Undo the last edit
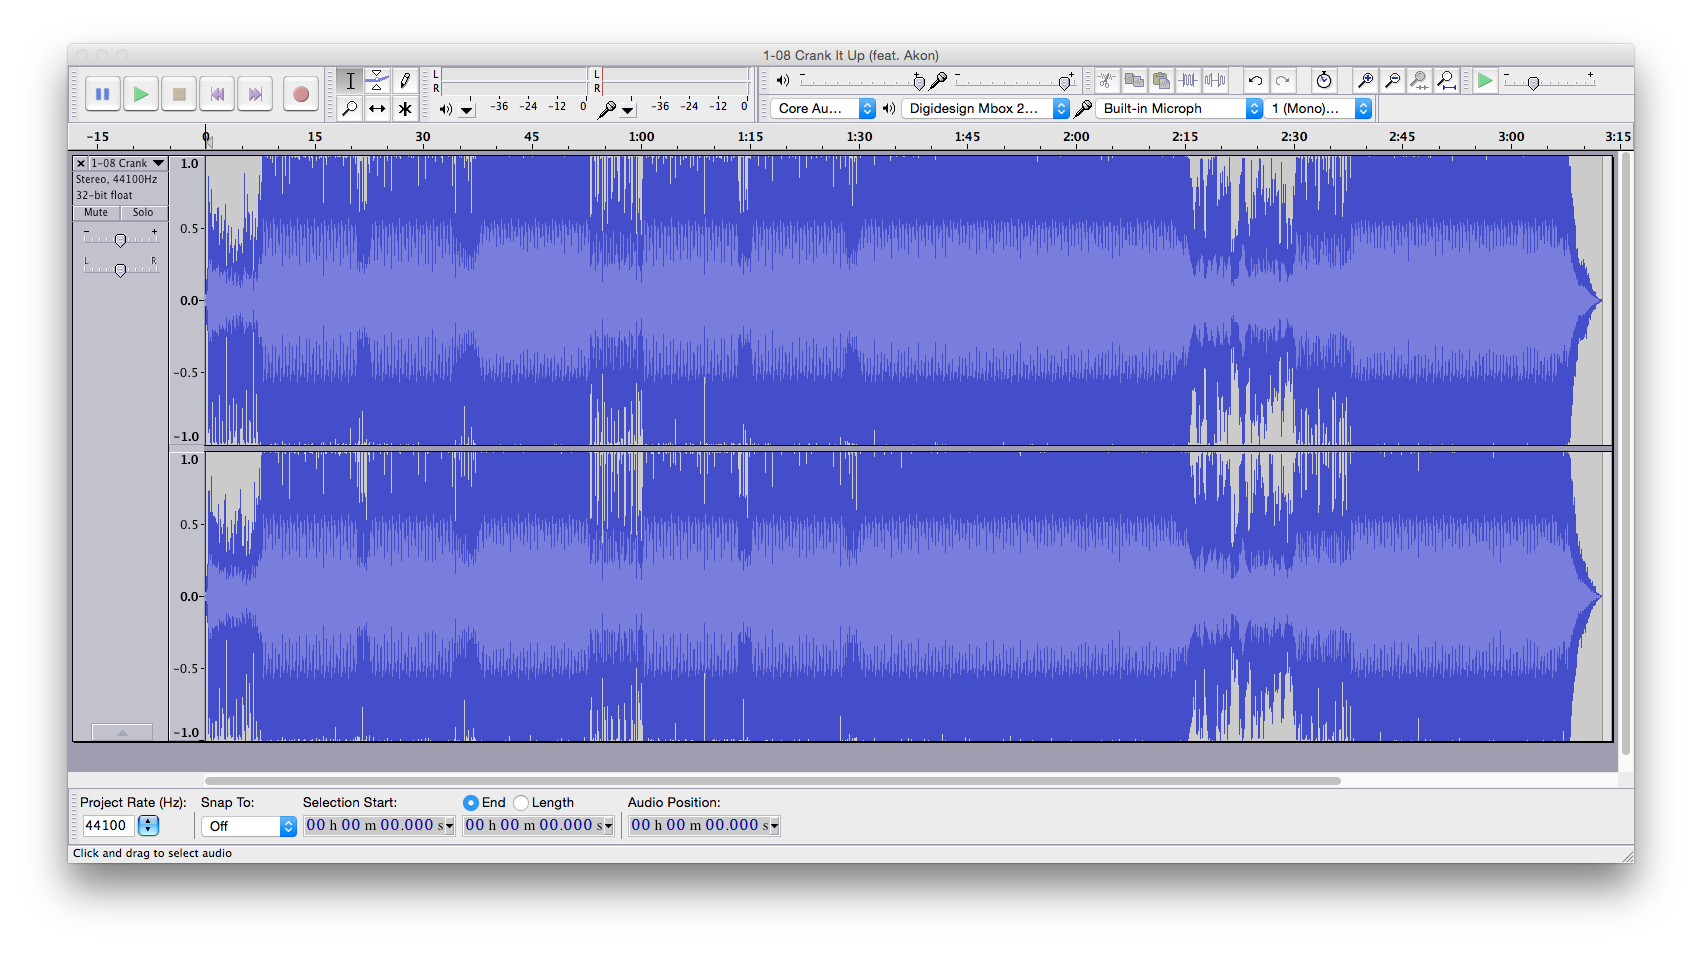1702x955 pixels. point(1255,81)
